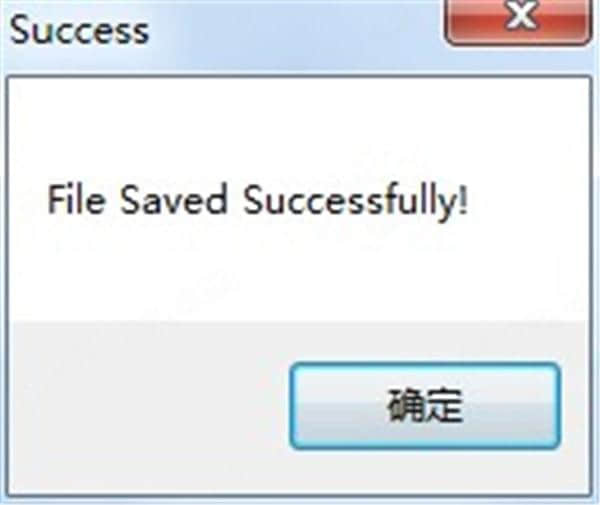Select the File Saved Successfully! message
The width and height of the screenshot is (600, 505).
257,200
